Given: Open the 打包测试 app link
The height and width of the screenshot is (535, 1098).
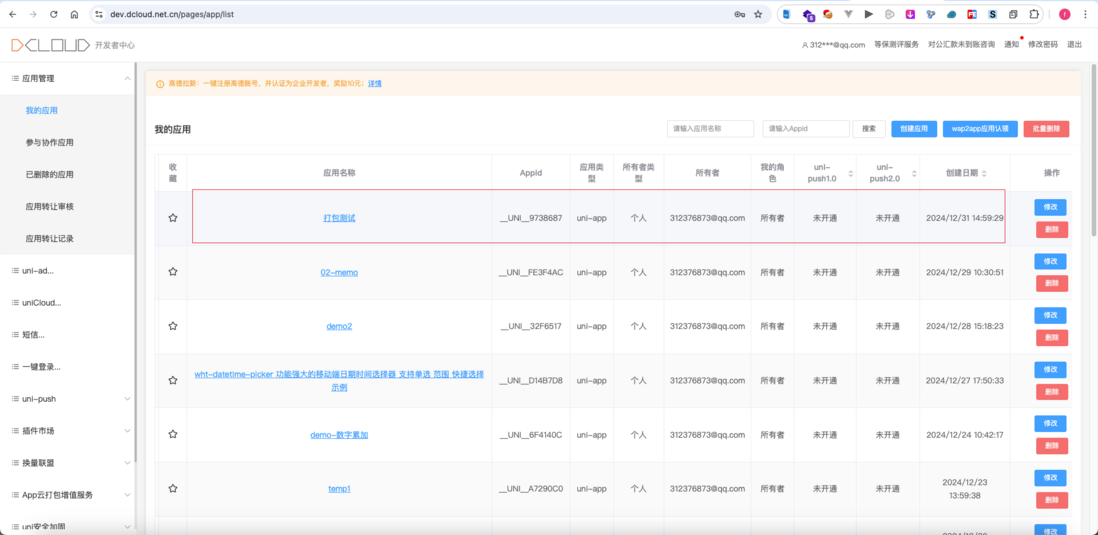Looking at the screenshot, I should pos(340,218).
